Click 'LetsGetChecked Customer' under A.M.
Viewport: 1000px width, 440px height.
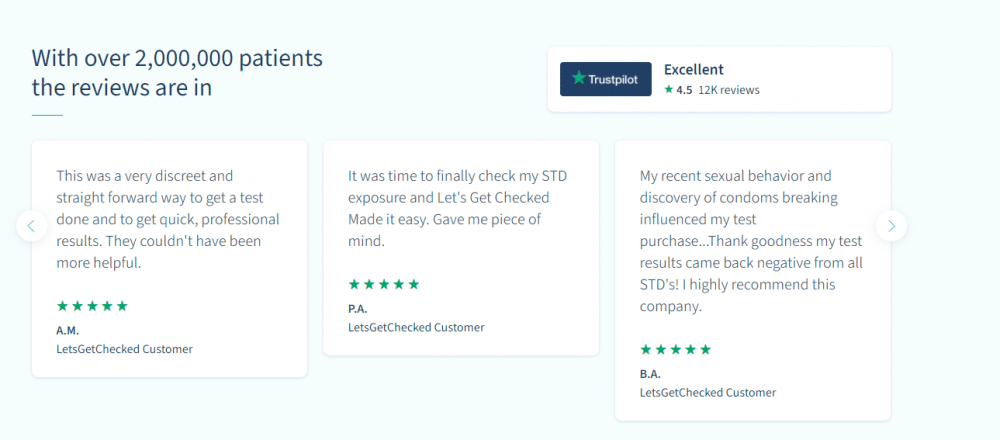(x=124, y=349)
